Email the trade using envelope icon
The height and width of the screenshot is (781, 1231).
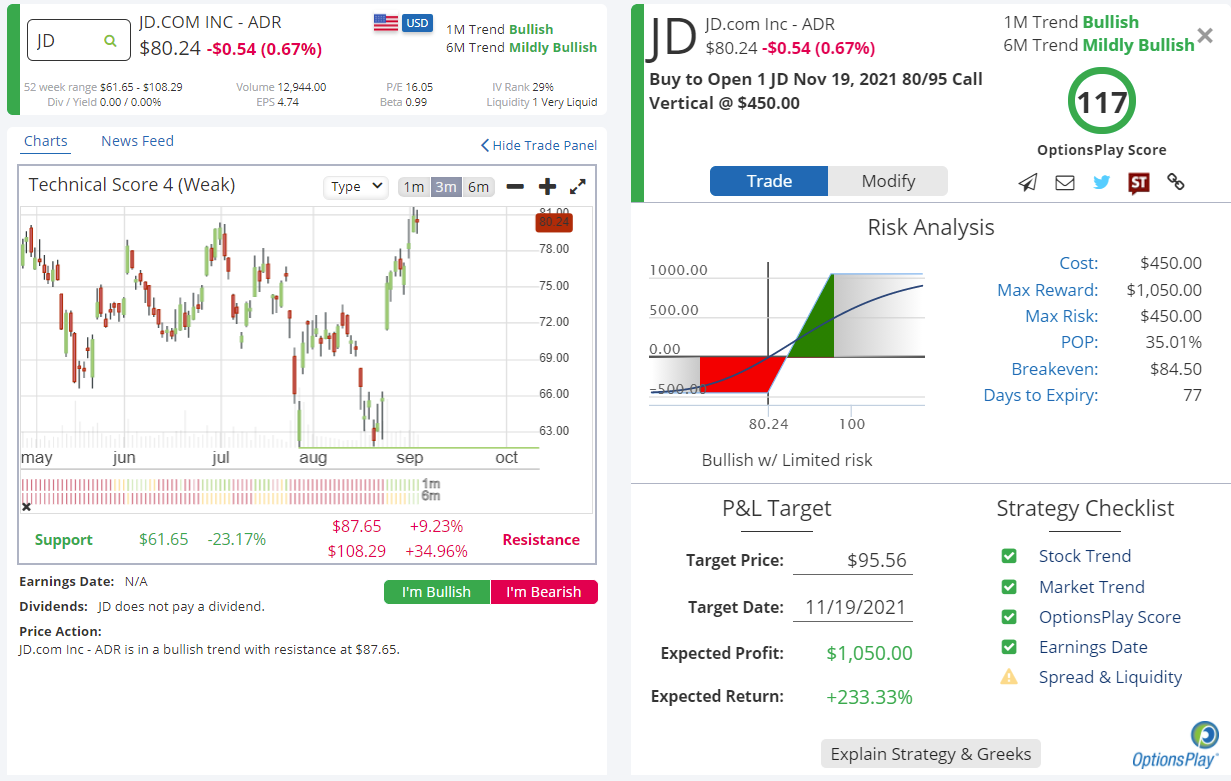(1065, 182)
